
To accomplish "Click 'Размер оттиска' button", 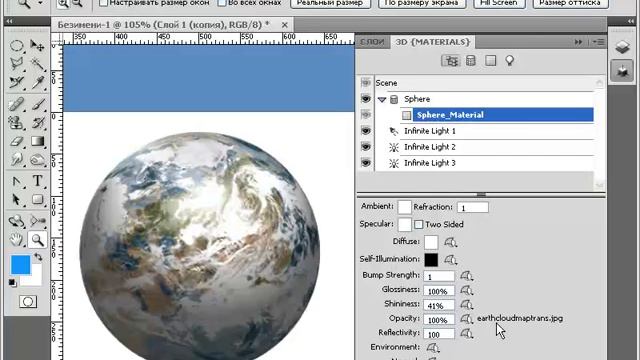I will [570, 3].
